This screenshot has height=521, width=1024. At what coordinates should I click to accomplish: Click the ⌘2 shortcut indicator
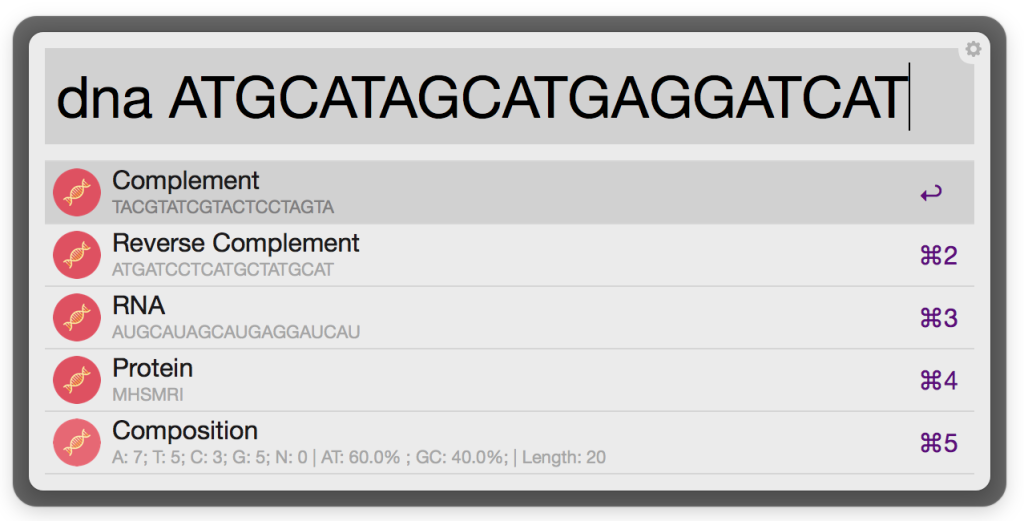(938, 256)
